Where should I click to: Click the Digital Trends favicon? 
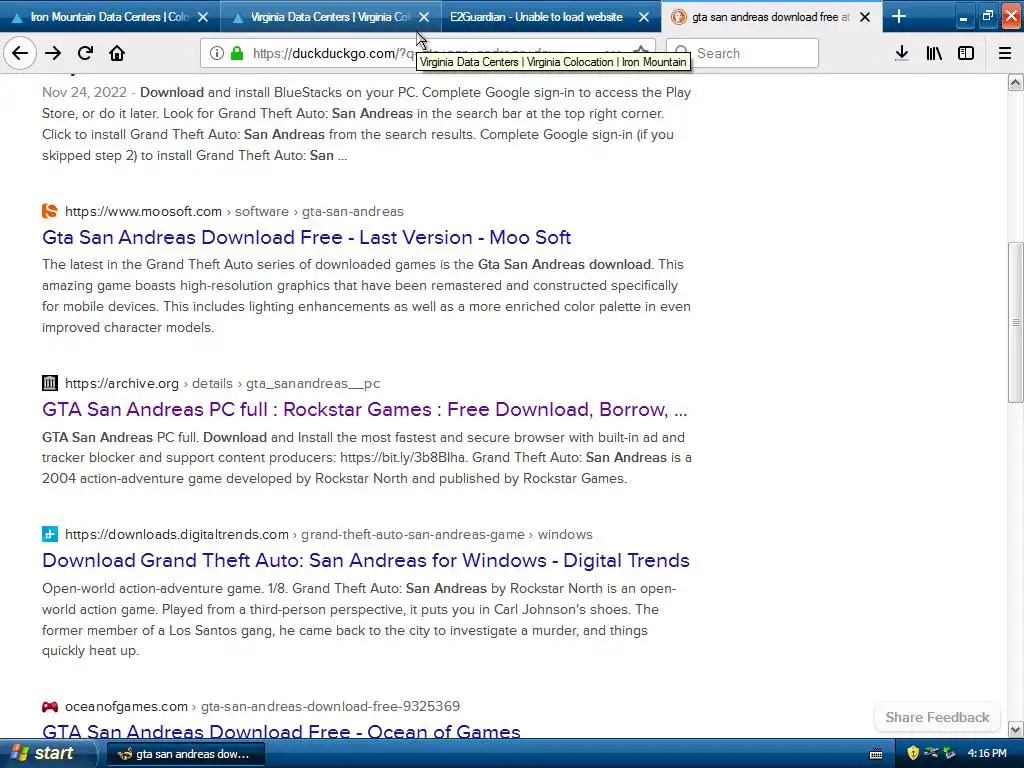(x=50, y=534)
